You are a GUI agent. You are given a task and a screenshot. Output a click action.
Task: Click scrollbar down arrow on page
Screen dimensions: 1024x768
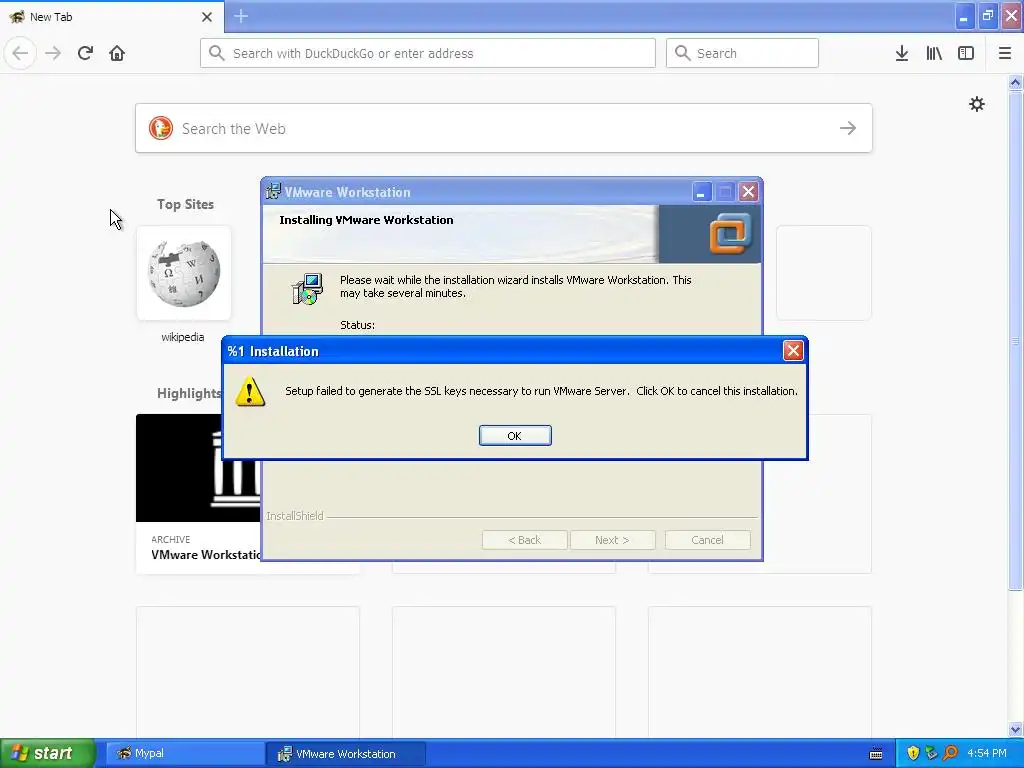coord(1015,729)
